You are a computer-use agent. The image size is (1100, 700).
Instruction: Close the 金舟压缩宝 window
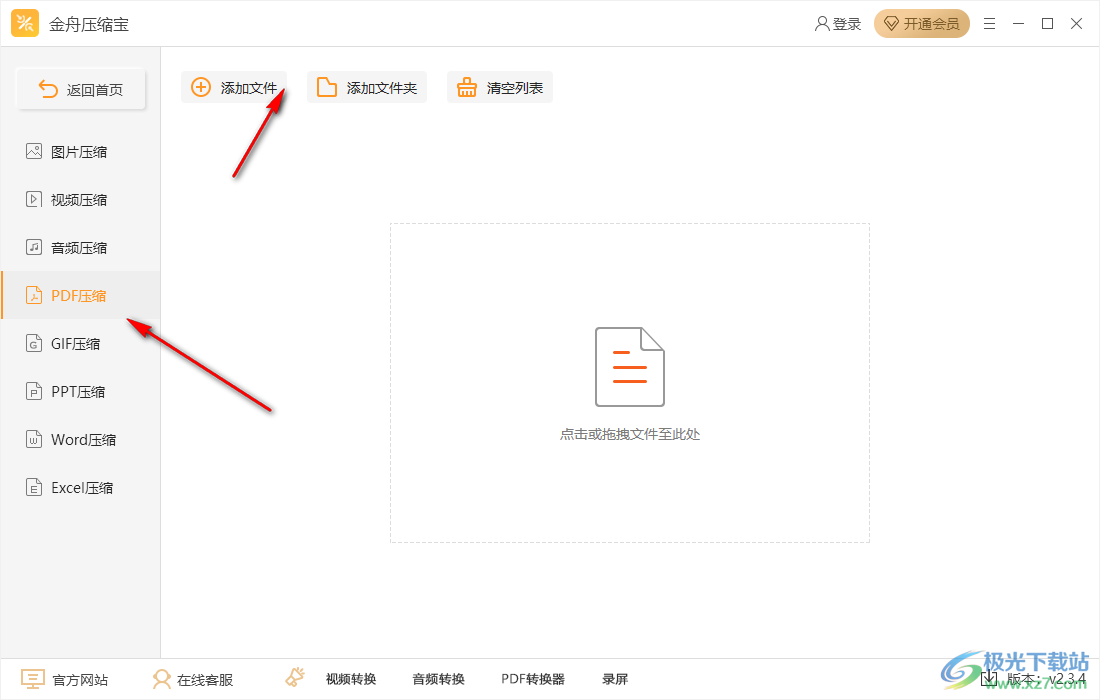[x=1077, y=24]
